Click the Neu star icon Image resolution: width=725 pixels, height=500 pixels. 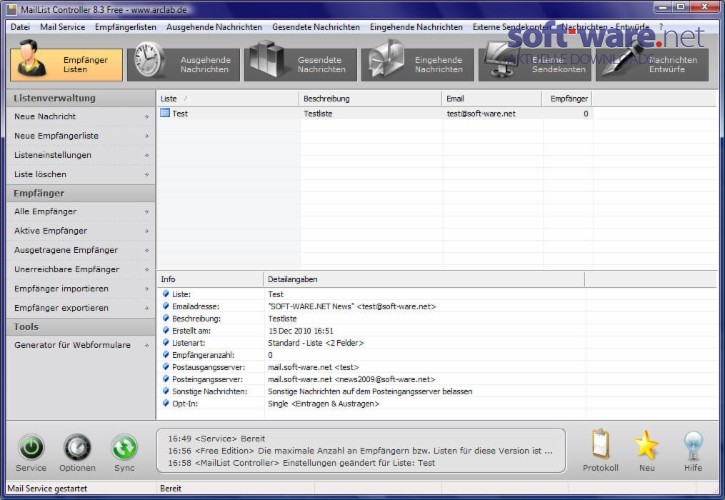tap(646, 445)
